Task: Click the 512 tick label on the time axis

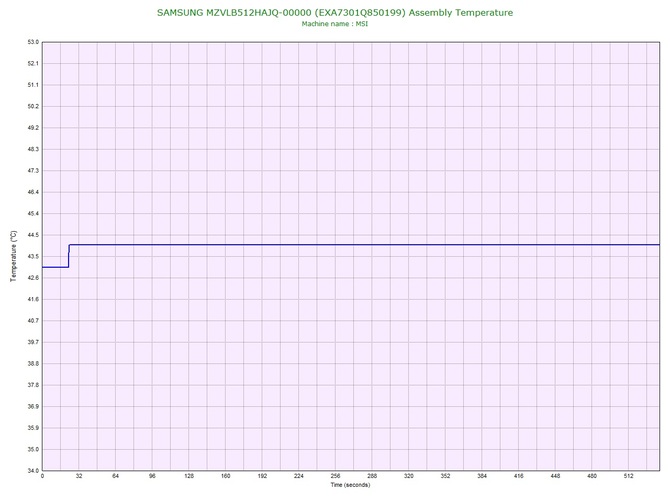Action: 629,476
